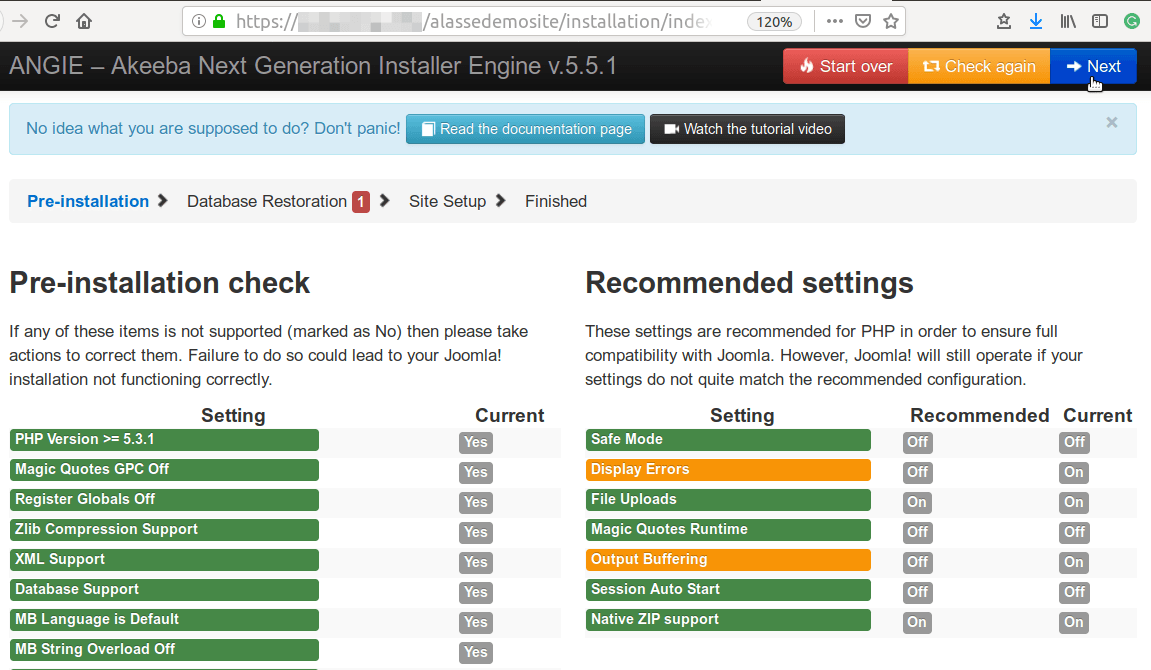This screenshot has height=670, width=1151.
Task: Open the Firefox library icon
Action: 1068,21
